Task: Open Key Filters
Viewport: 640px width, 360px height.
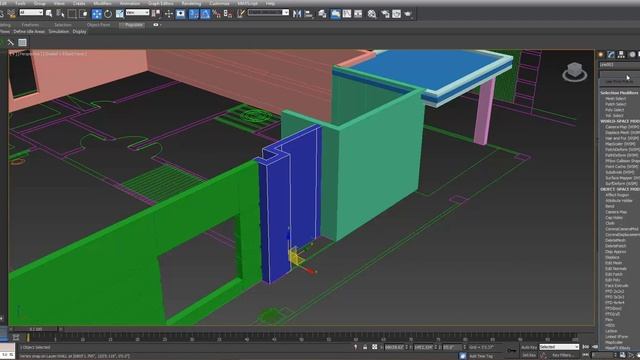Action: point(562,355)
